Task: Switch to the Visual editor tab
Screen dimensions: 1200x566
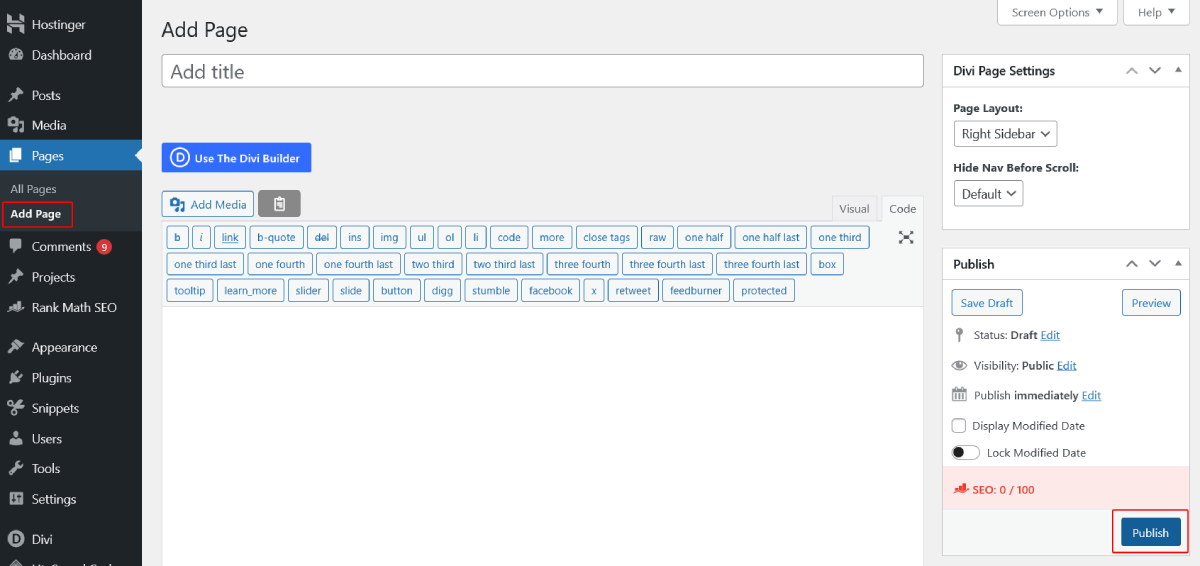Action: (x=854, y=209)
